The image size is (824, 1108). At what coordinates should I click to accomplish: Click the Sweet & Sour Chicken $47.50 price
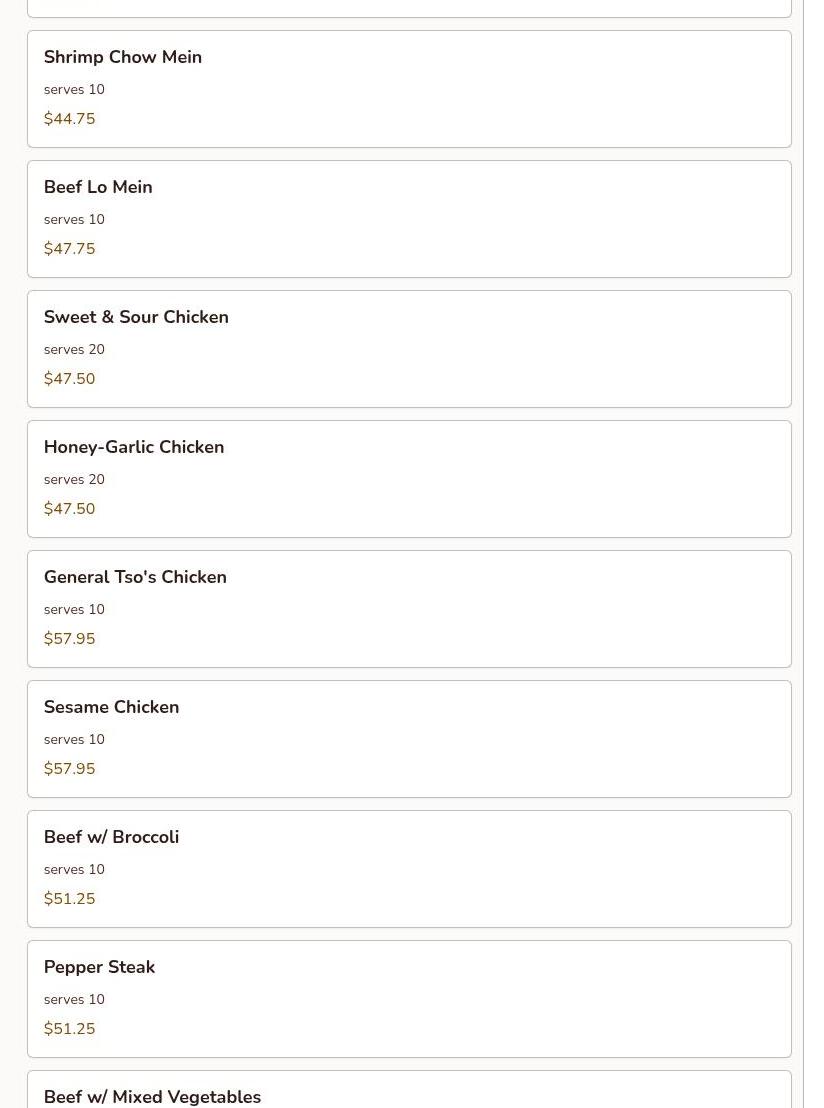point(69,379)
